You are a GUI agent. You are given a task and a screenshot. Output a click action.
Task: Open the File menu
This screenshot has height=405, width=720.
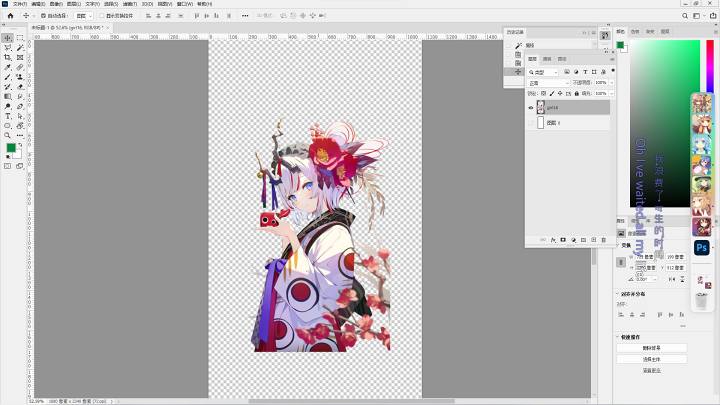click(x=20, y=4)
